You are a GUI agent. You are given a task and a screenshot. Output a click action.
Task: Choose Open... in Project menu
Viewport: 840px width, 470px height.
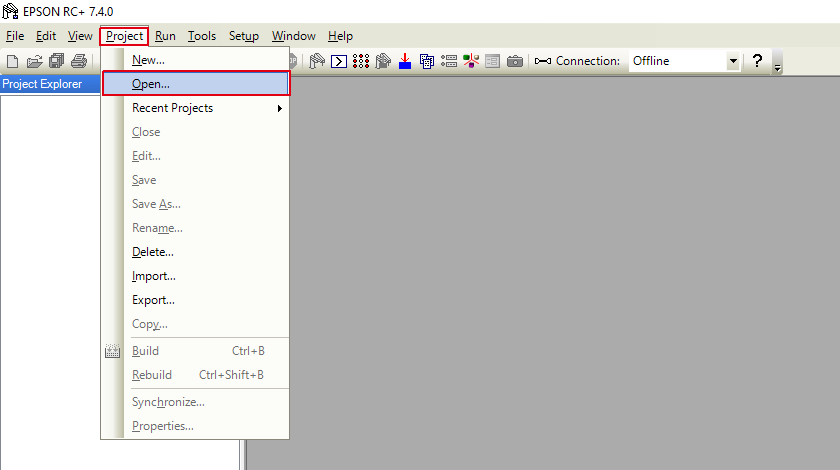point(196,84)
